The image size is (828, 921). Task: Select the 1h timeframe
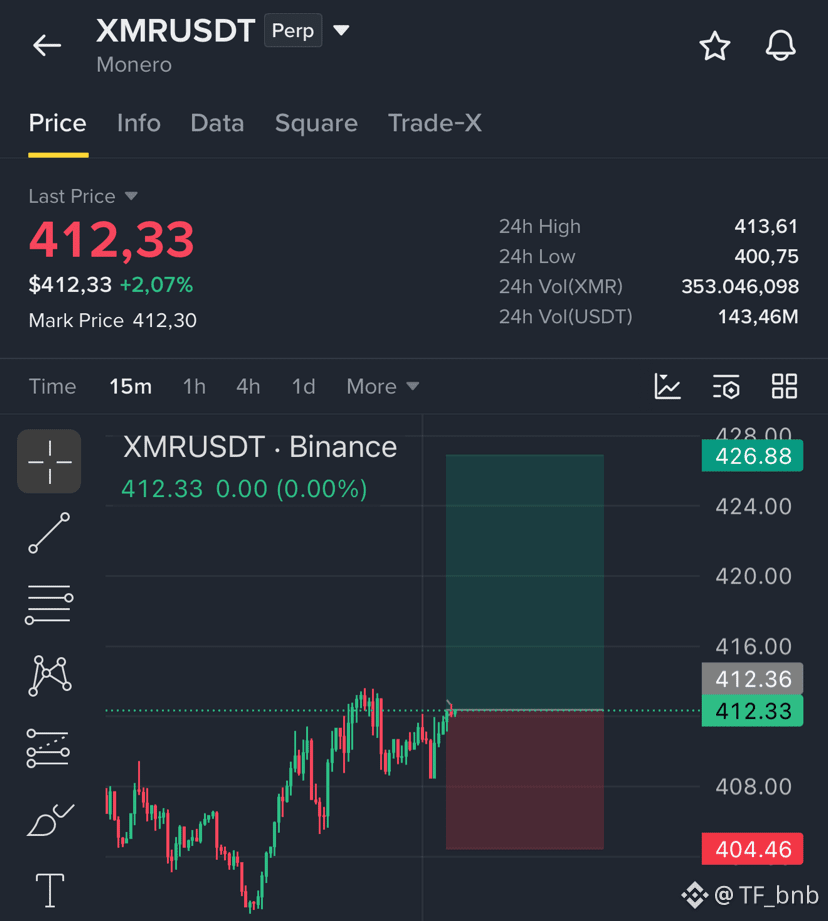click(194, 386)
